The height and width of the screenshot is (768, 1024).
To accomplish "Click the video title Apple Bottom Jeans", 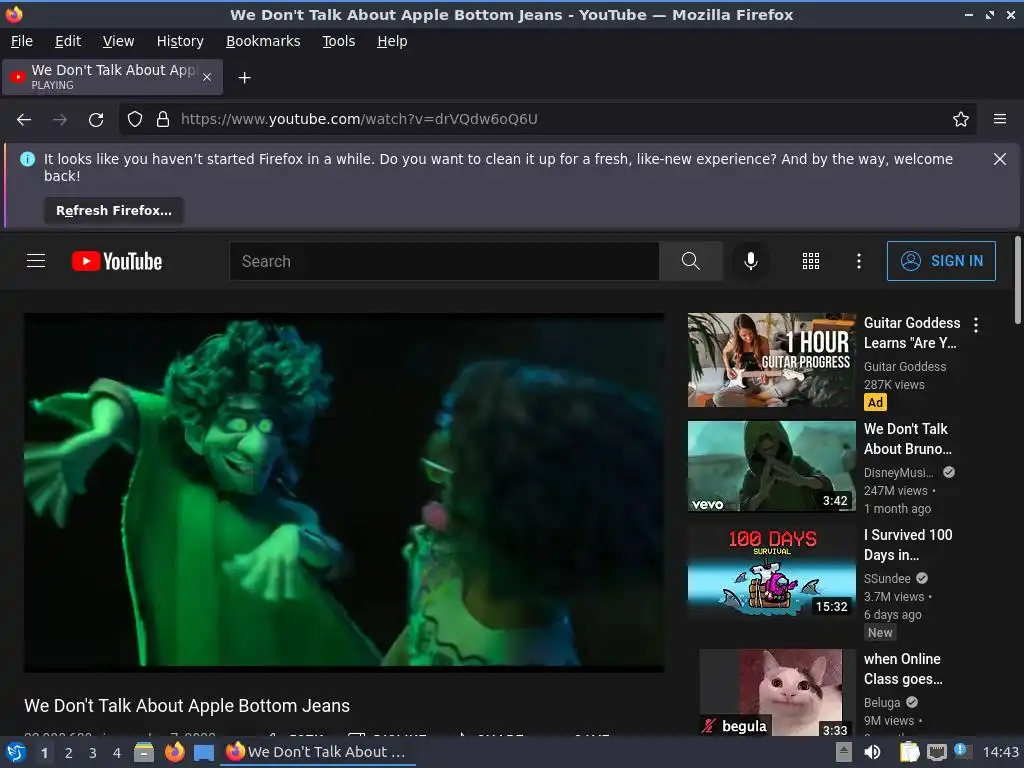I will click(x=187, y=706).
